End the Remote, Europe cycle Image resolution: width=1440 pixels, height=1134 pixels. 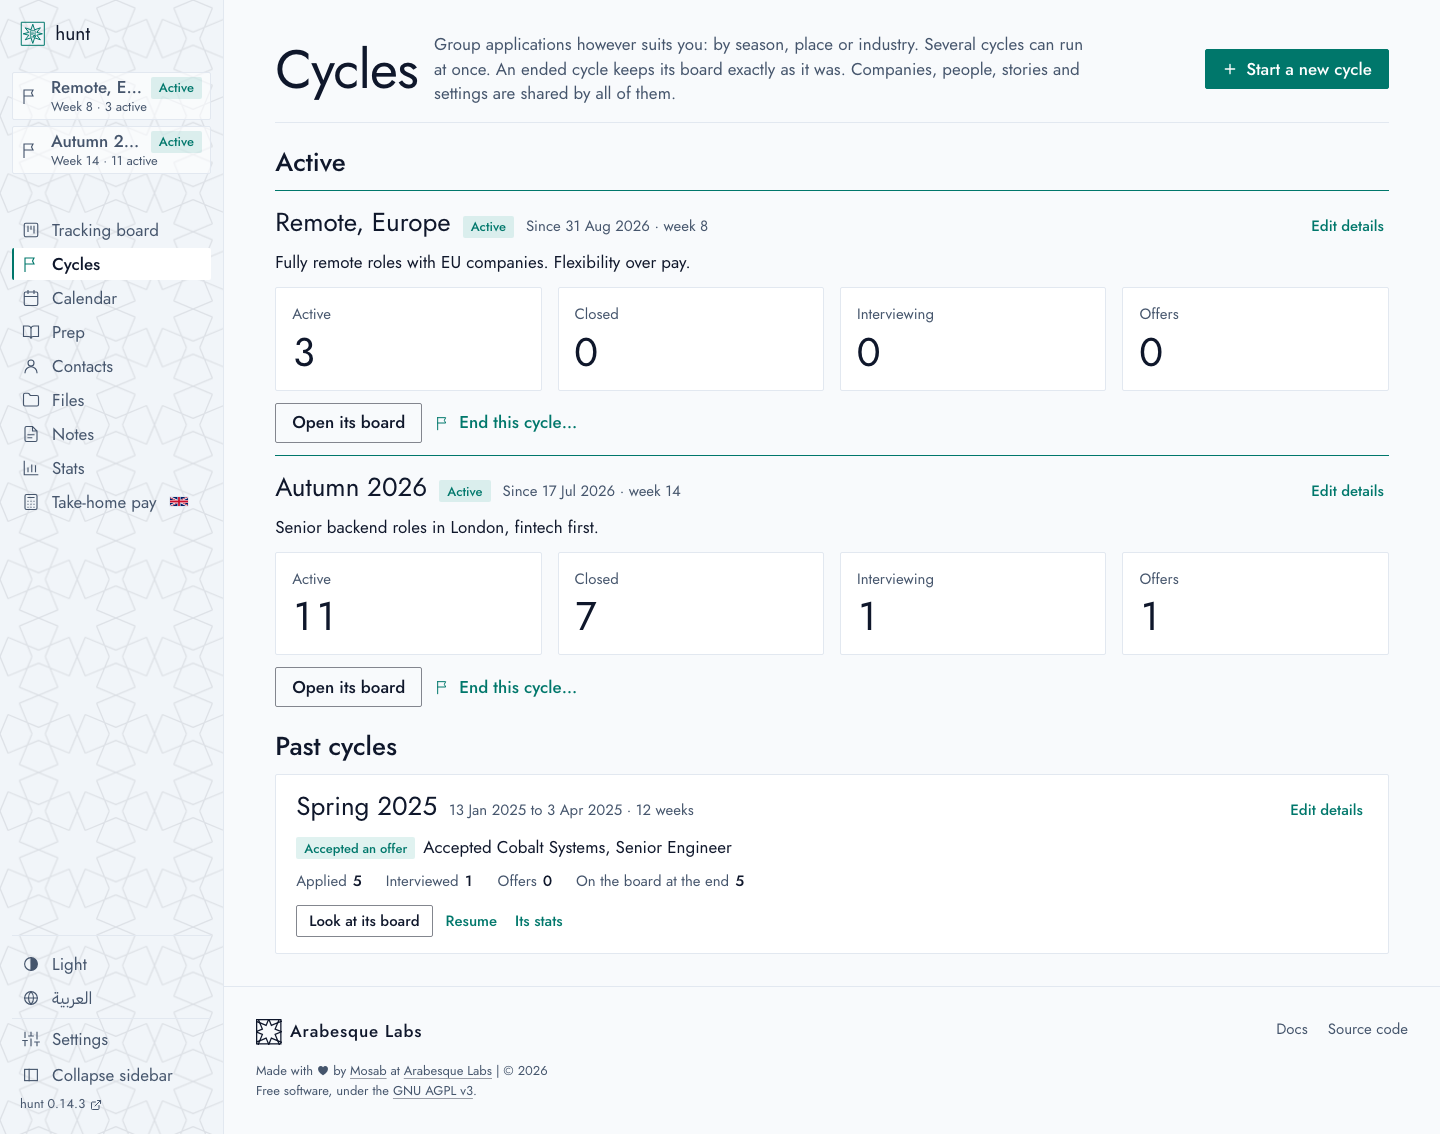pyautogui.click(x=507, y=422)
